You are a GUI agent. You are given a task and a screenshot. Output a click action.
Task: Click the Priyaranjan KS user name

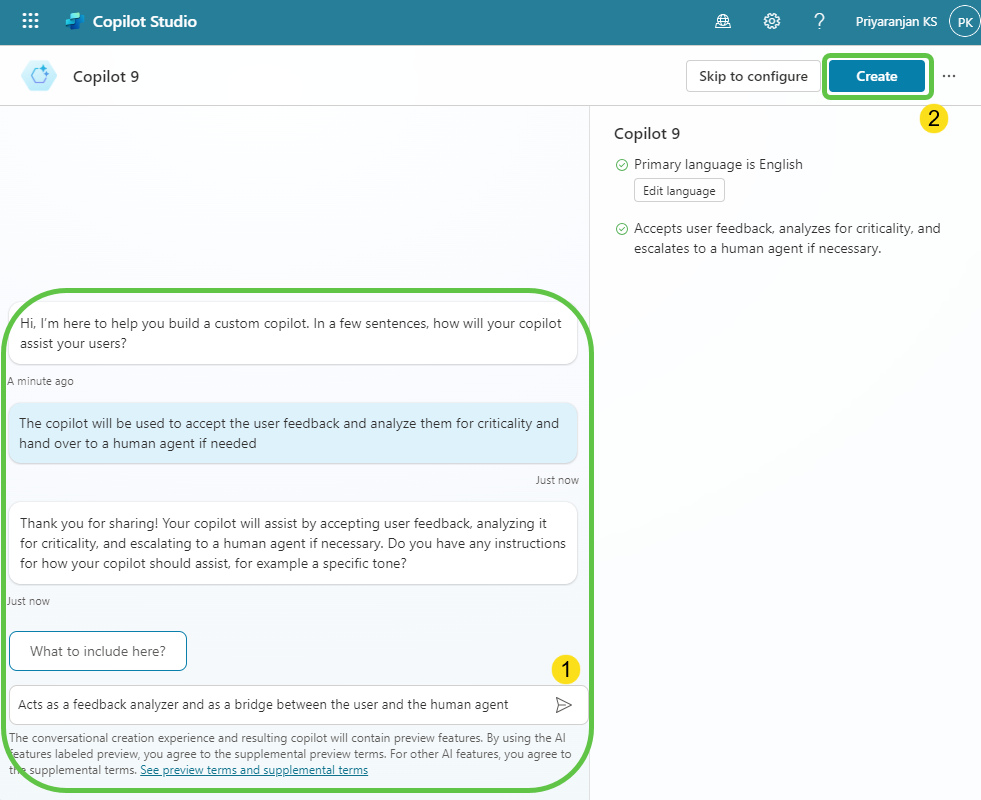896,21
